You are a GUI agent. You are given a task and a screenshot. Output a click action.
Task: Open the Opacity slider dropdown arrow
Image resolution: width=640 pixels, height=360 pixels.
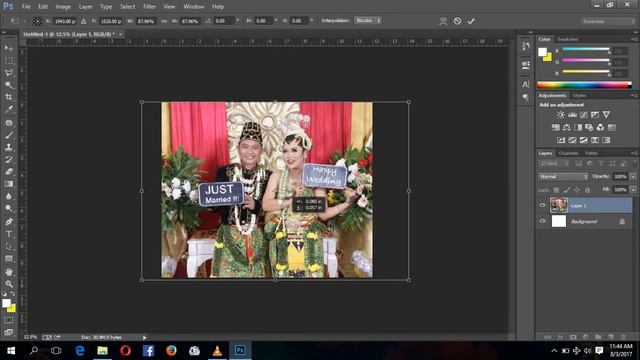point(633,176)
